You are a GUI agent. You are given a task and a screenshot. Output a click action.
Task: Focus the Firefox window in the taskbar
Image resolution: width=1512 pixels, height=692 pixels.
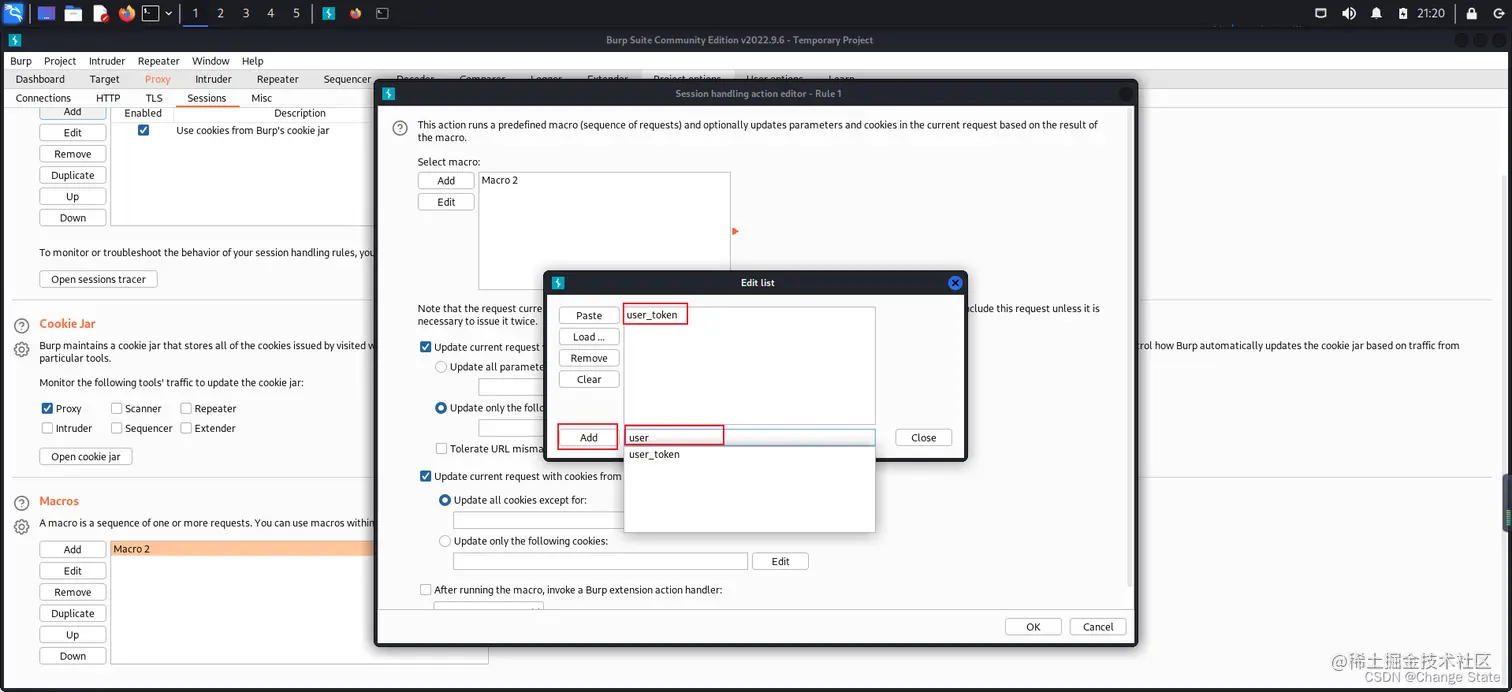(x=356, y=13)
